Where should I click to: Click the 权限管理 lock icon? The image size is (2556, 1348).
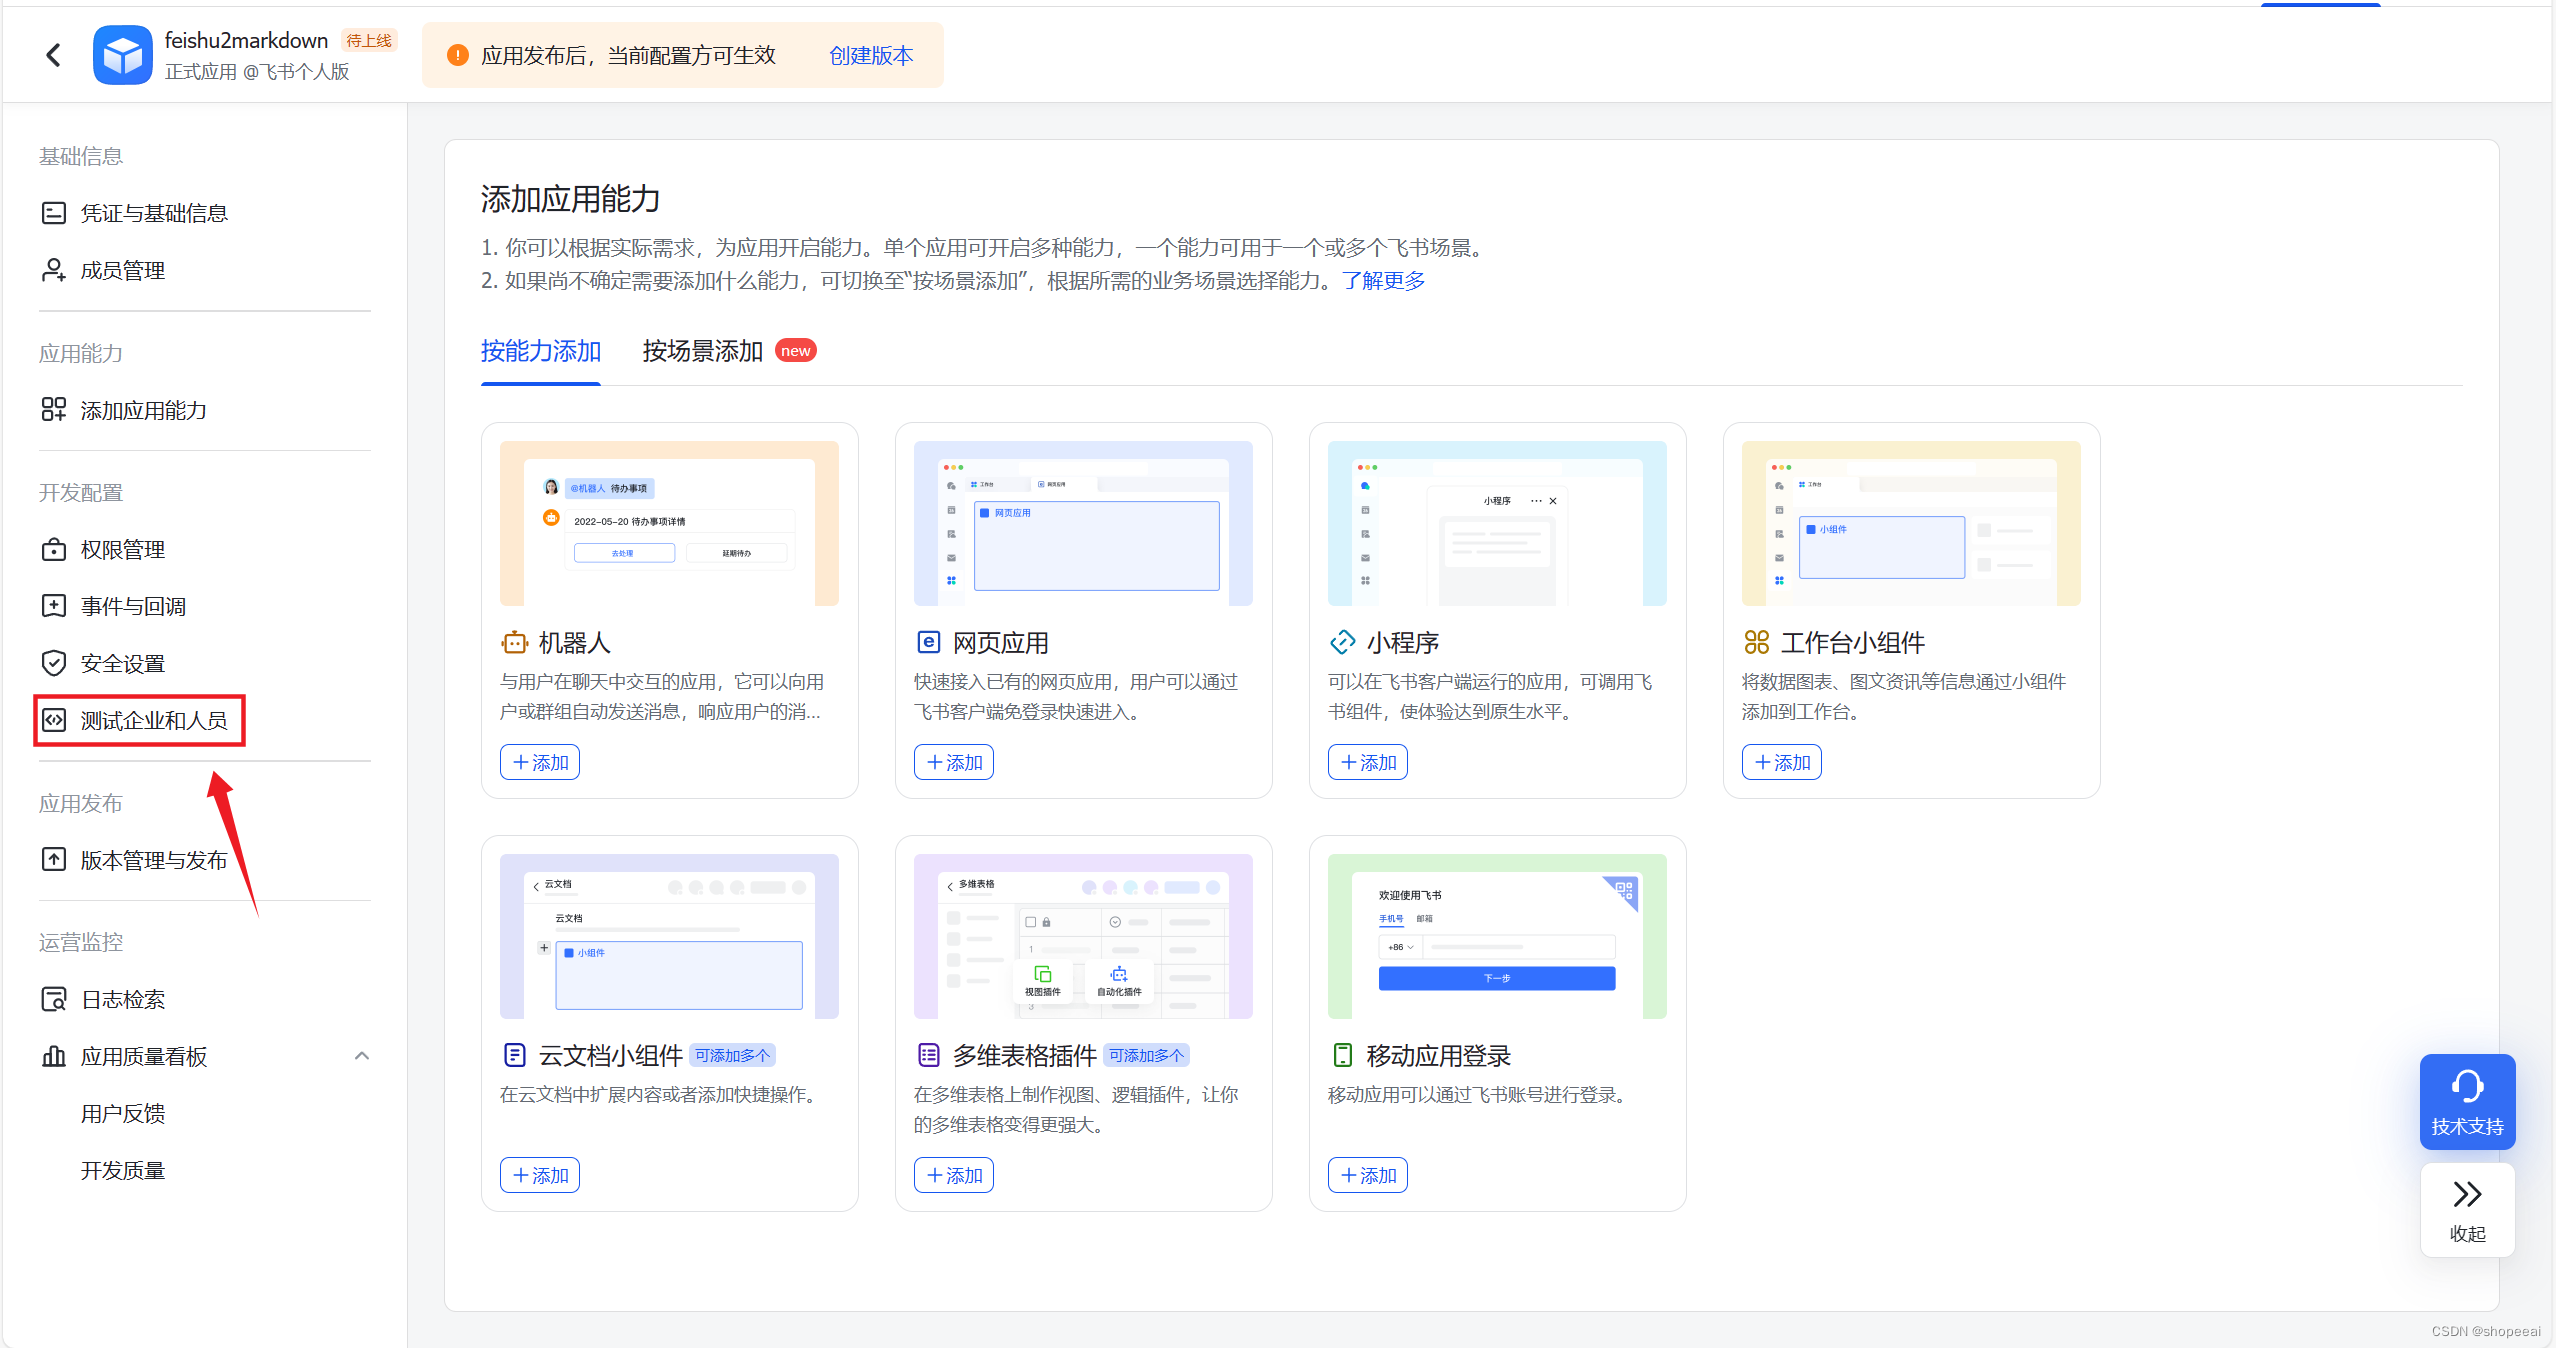click(54, 549)
